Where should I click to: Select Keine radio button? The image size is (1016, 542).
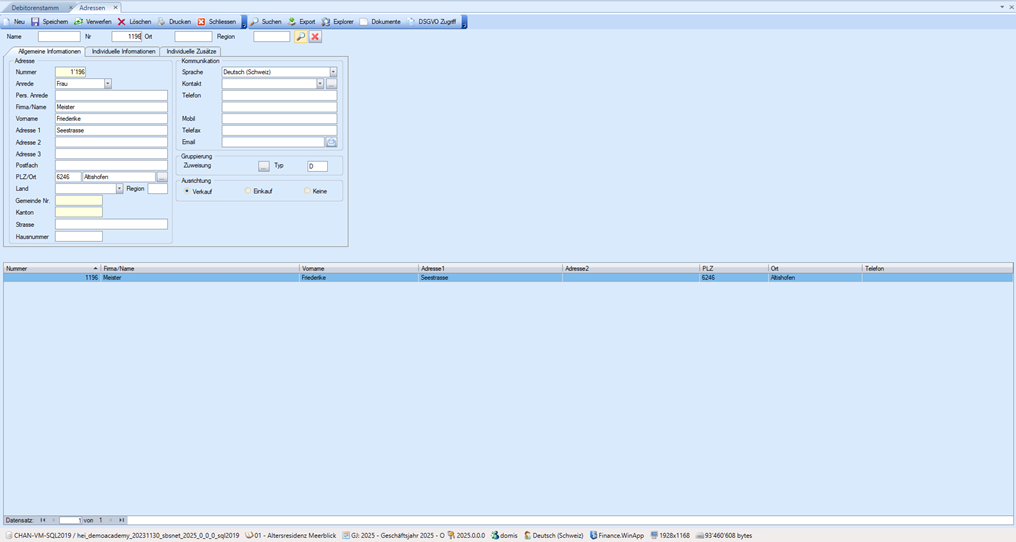tap(307, 191)
